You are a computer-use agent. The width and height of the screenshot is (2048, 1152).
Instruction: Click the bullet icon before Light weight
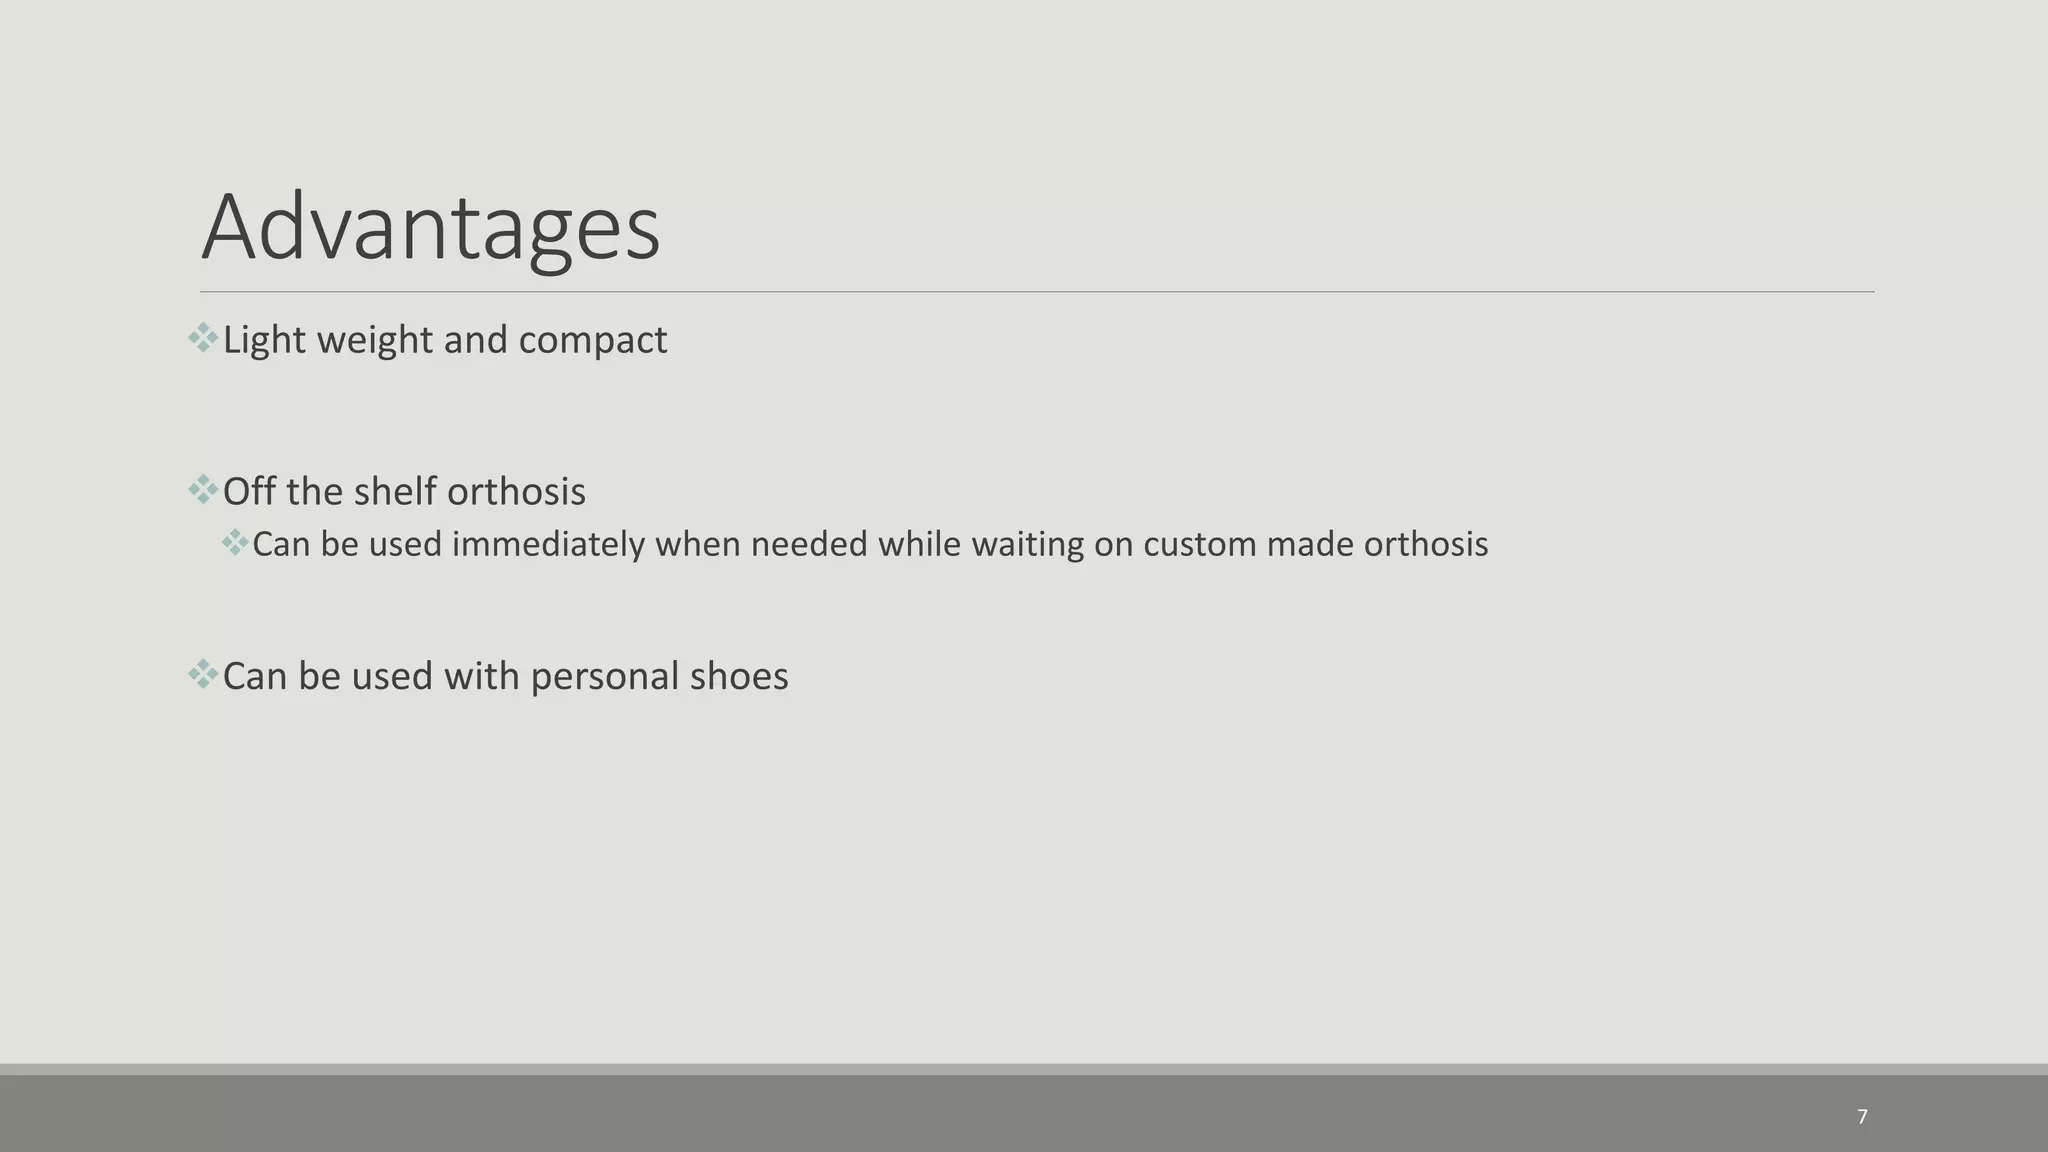click(203, 338)
